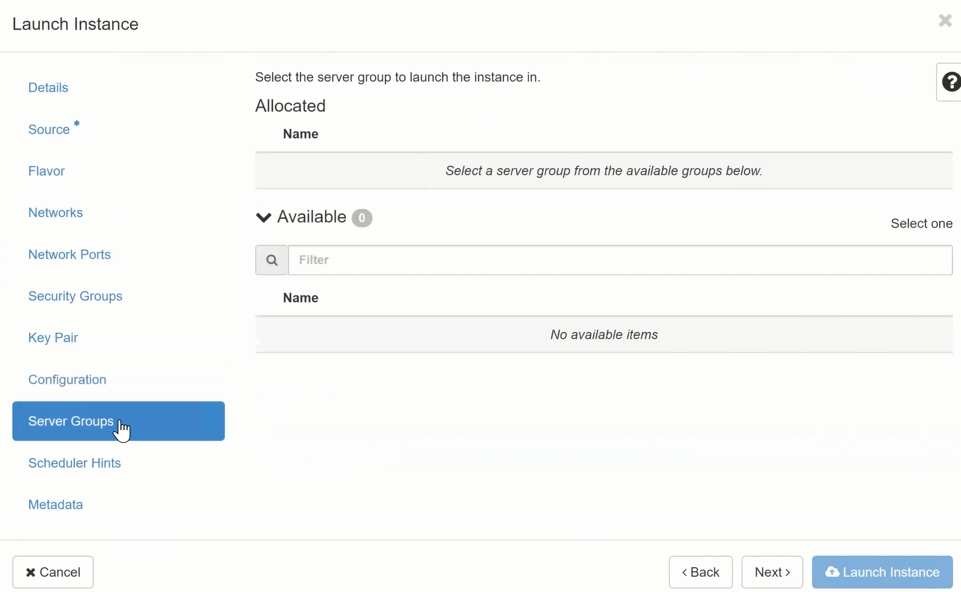Select the Network Ports step
This screenshot has height=592, width=961.
(x=69, y=255)
